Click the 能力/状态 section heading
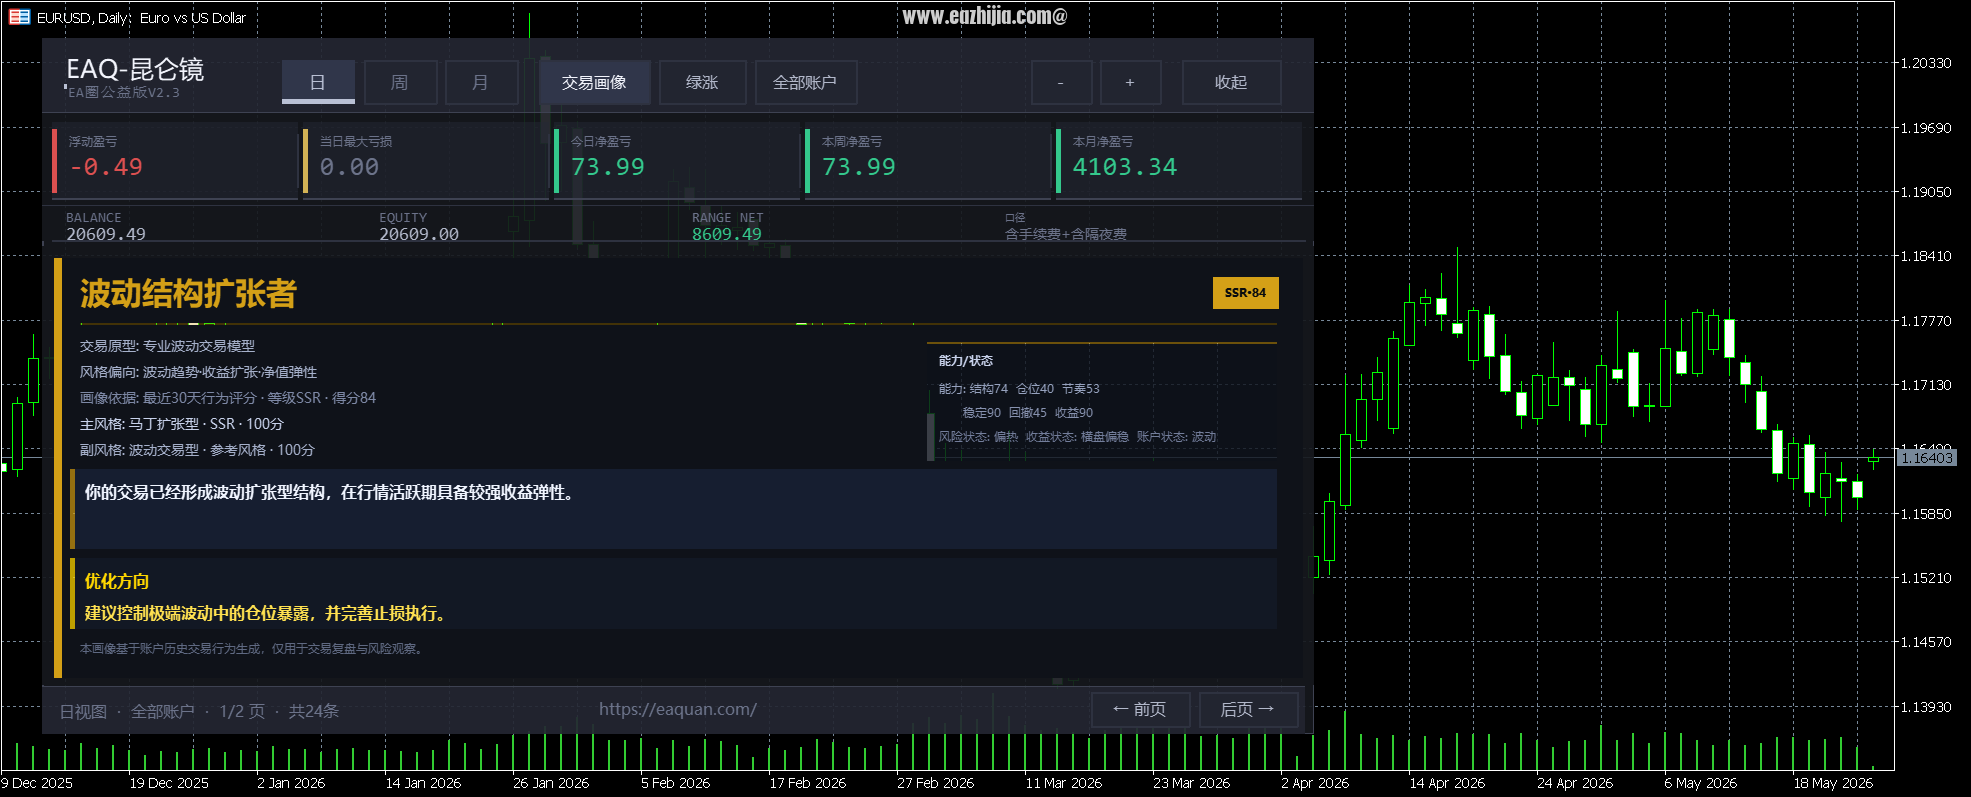 click(966, 361)
